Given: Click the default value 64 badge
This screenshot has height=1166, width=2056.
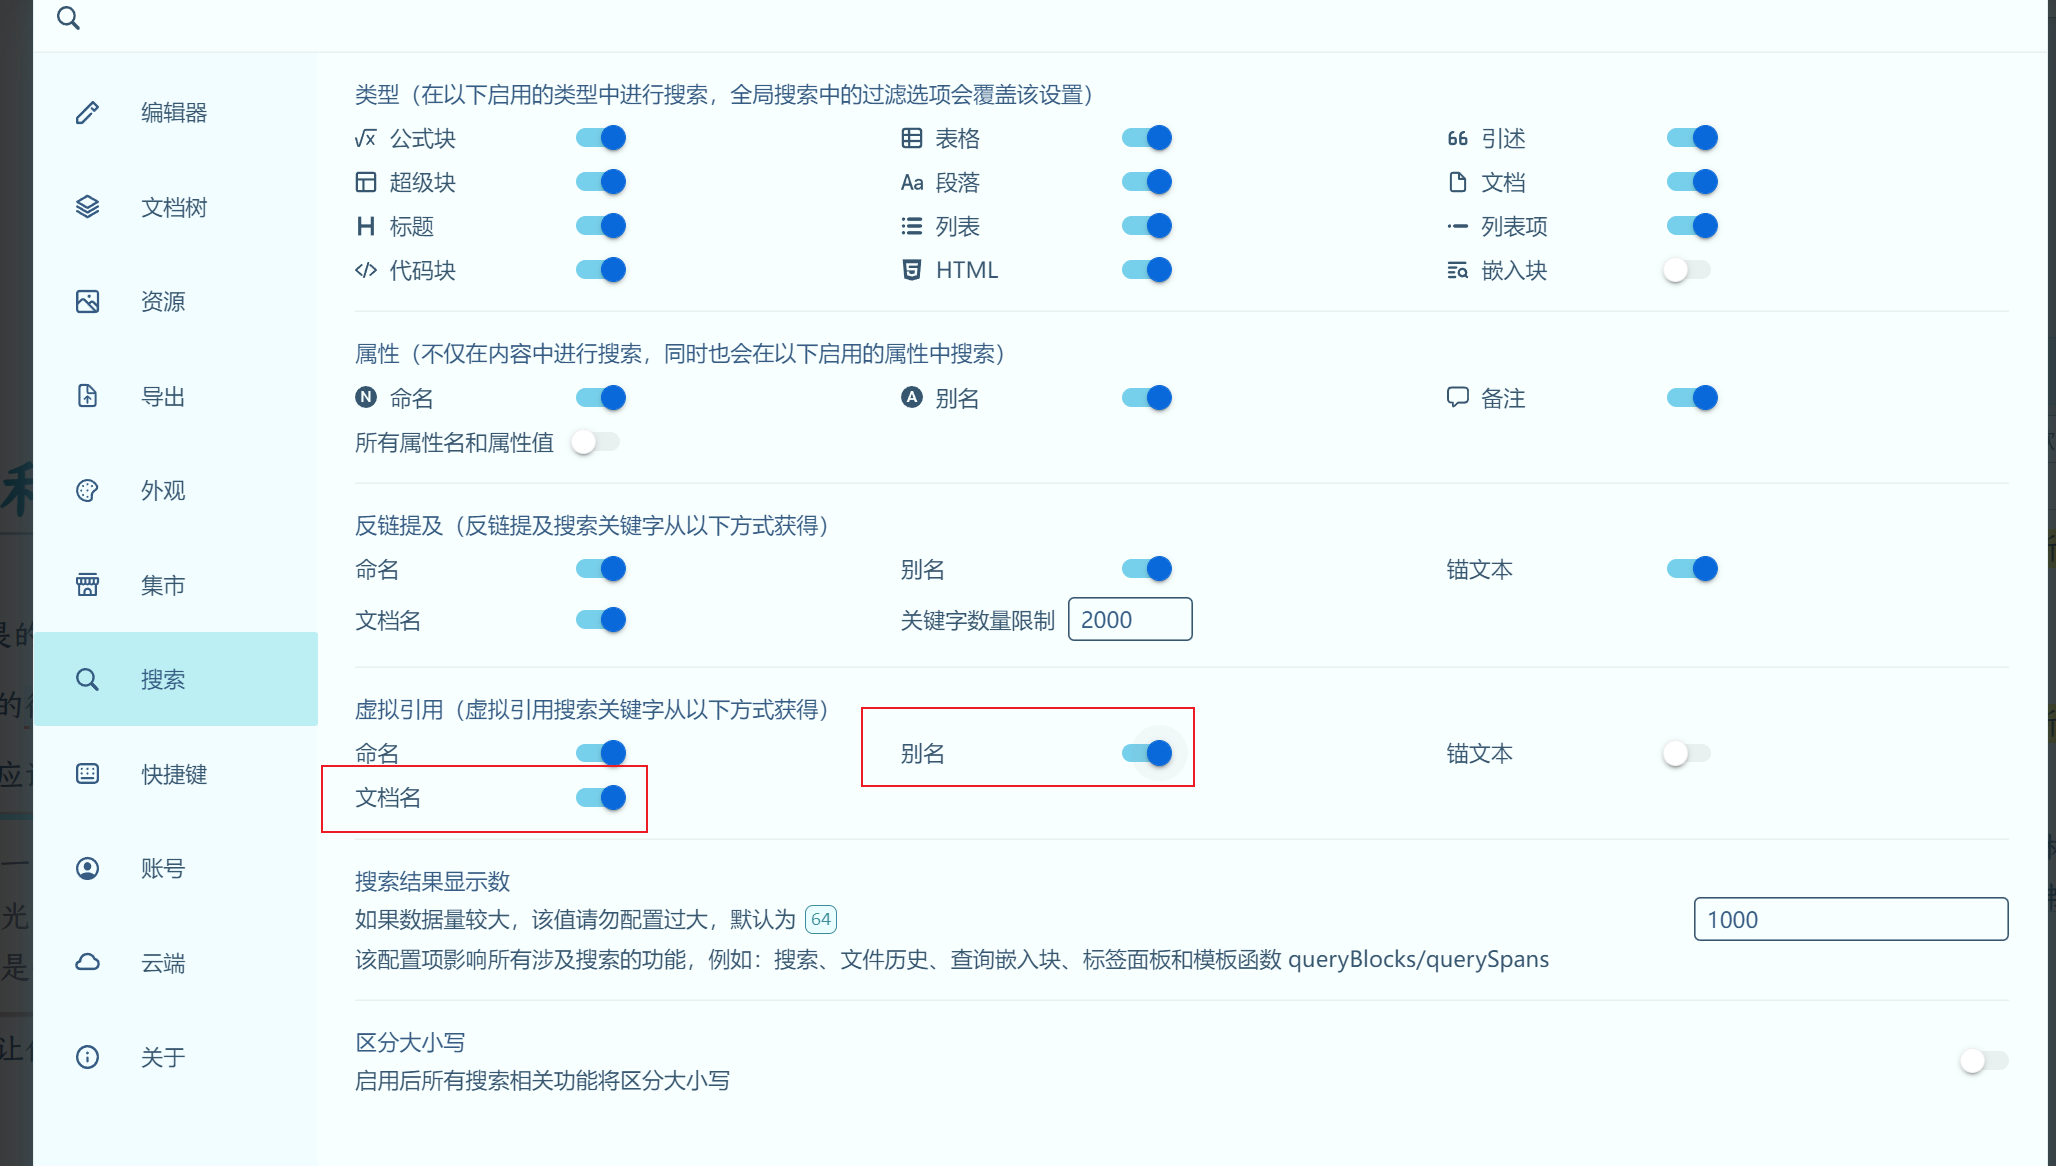Looking at the screenshot, I should click(820, 919).
